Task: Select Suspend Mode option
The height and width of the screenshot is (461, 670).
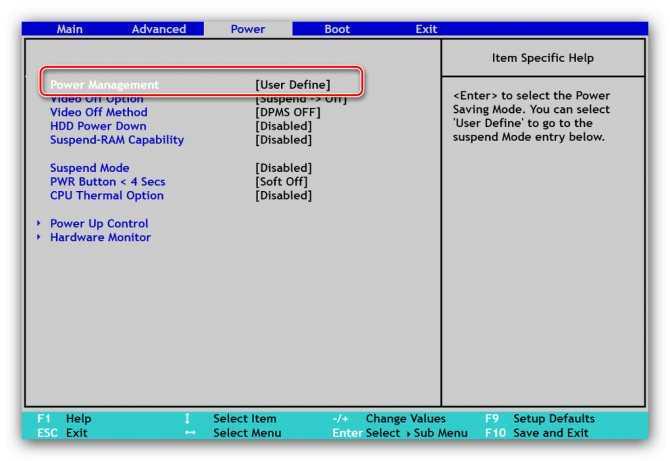Action: tap(90, 168)
